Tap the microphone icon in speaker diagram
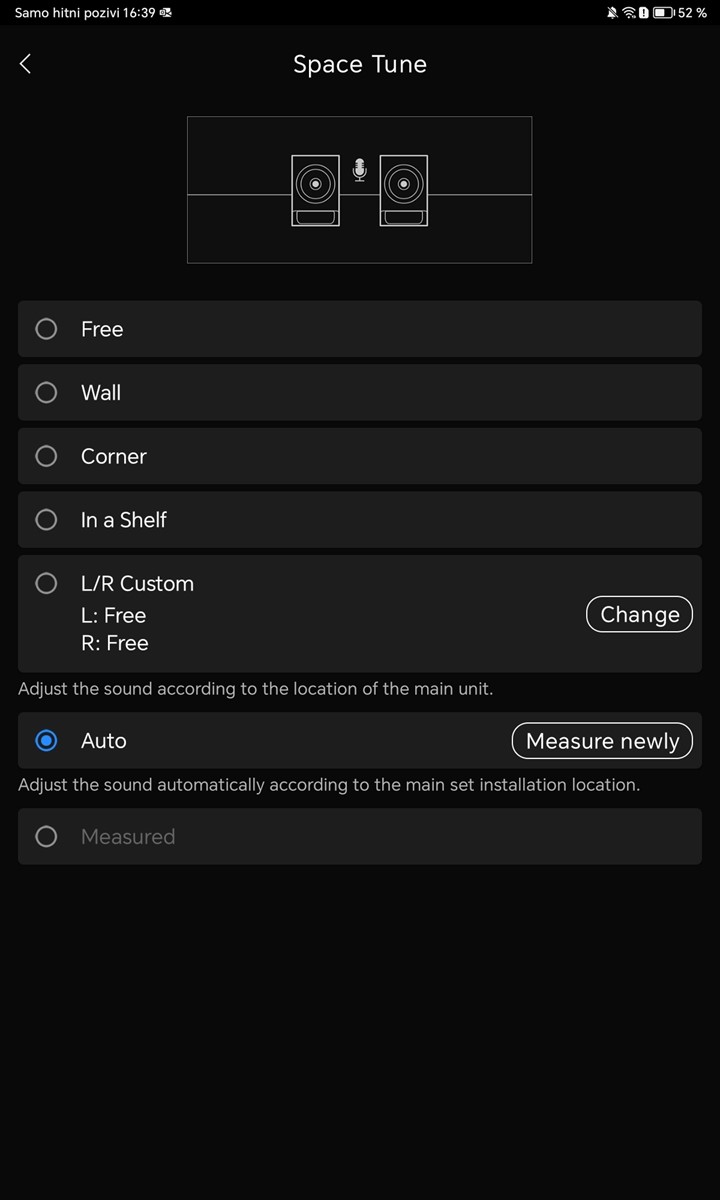 tap(360, 170)
